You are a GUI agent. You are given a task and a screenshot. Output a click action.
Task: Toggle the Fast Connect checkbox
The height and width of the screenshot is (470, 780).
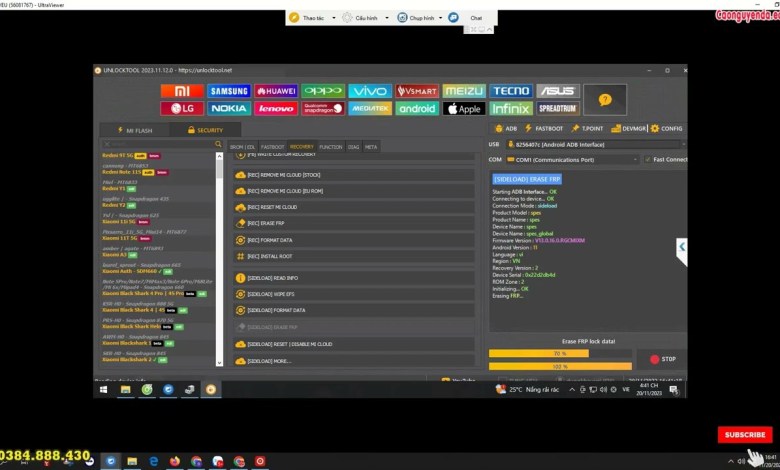pos(648,160)
